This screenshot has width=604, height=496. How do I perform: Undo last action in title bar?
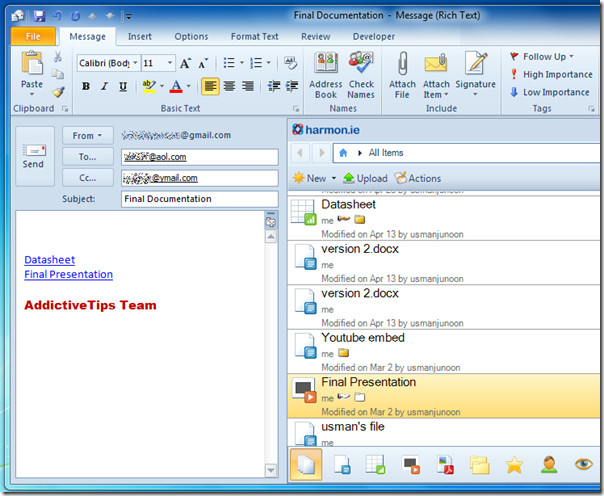[57, 16]
